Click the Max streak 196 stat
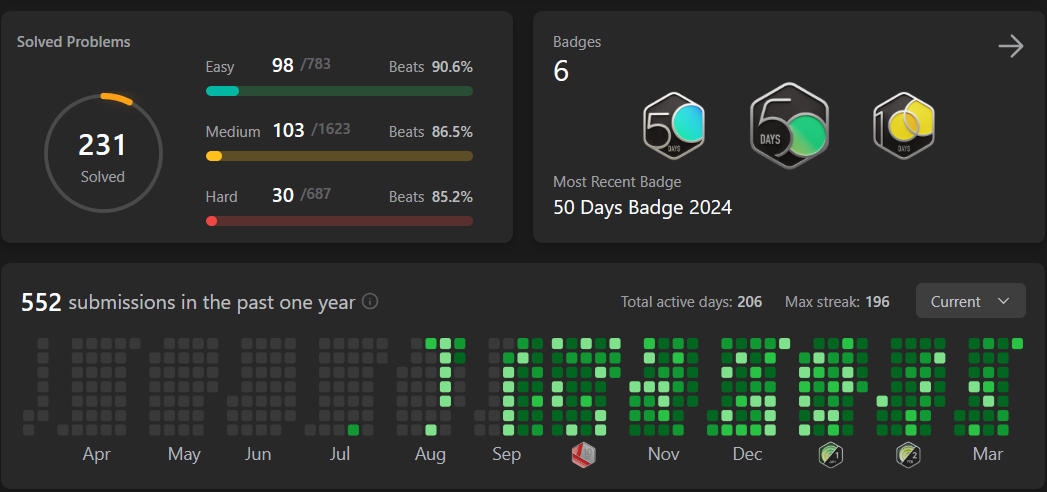This screenshot has height=492, width=1047. [x=836, y=301]
